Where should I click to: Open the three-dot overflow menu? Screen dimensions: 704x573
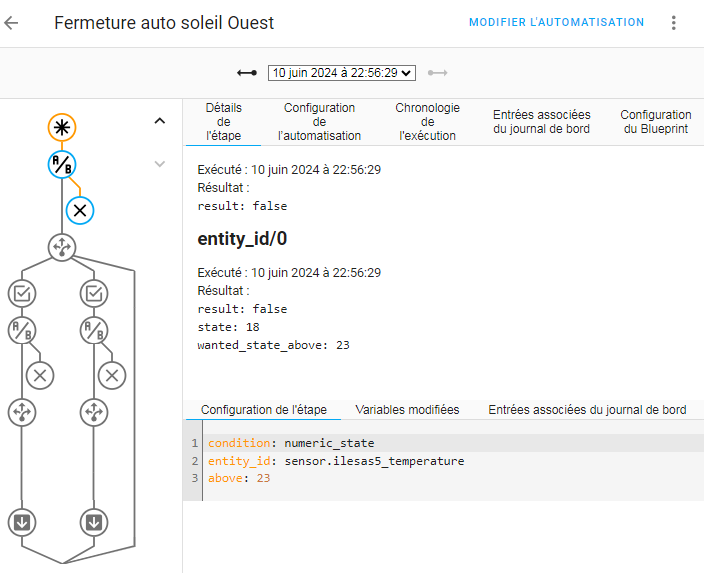(673, 23)
